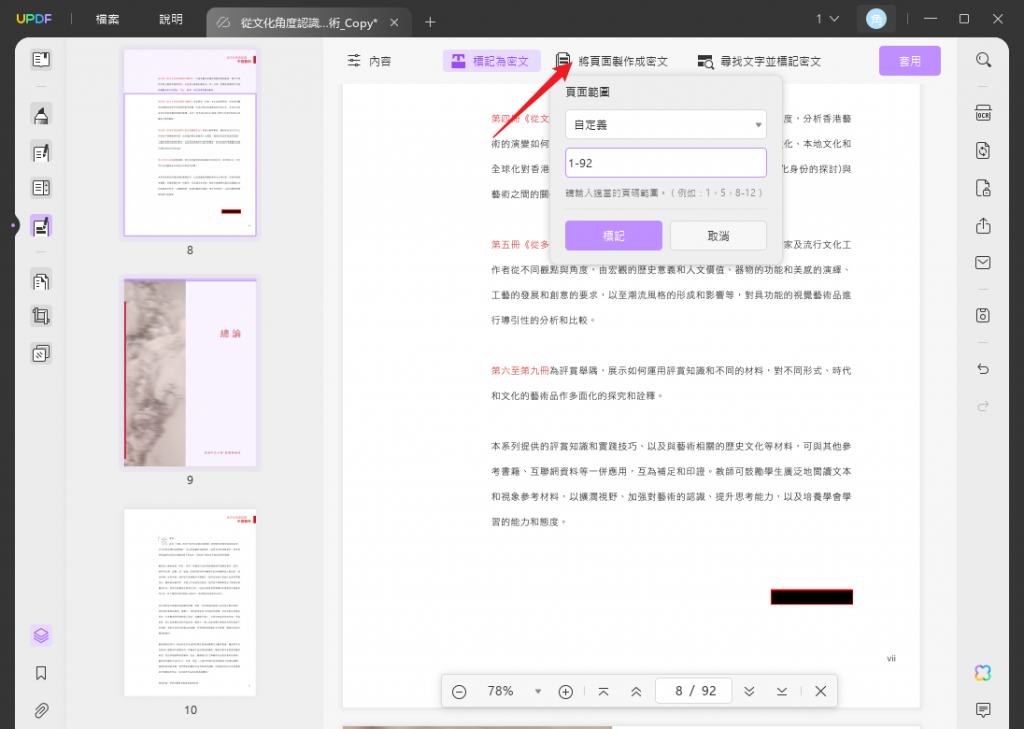Image resolution: width=1024 pixels, height=729 pixels.
Task: Select the Comment highlighter tool in sidebar
Action: (x=41, y=116)
